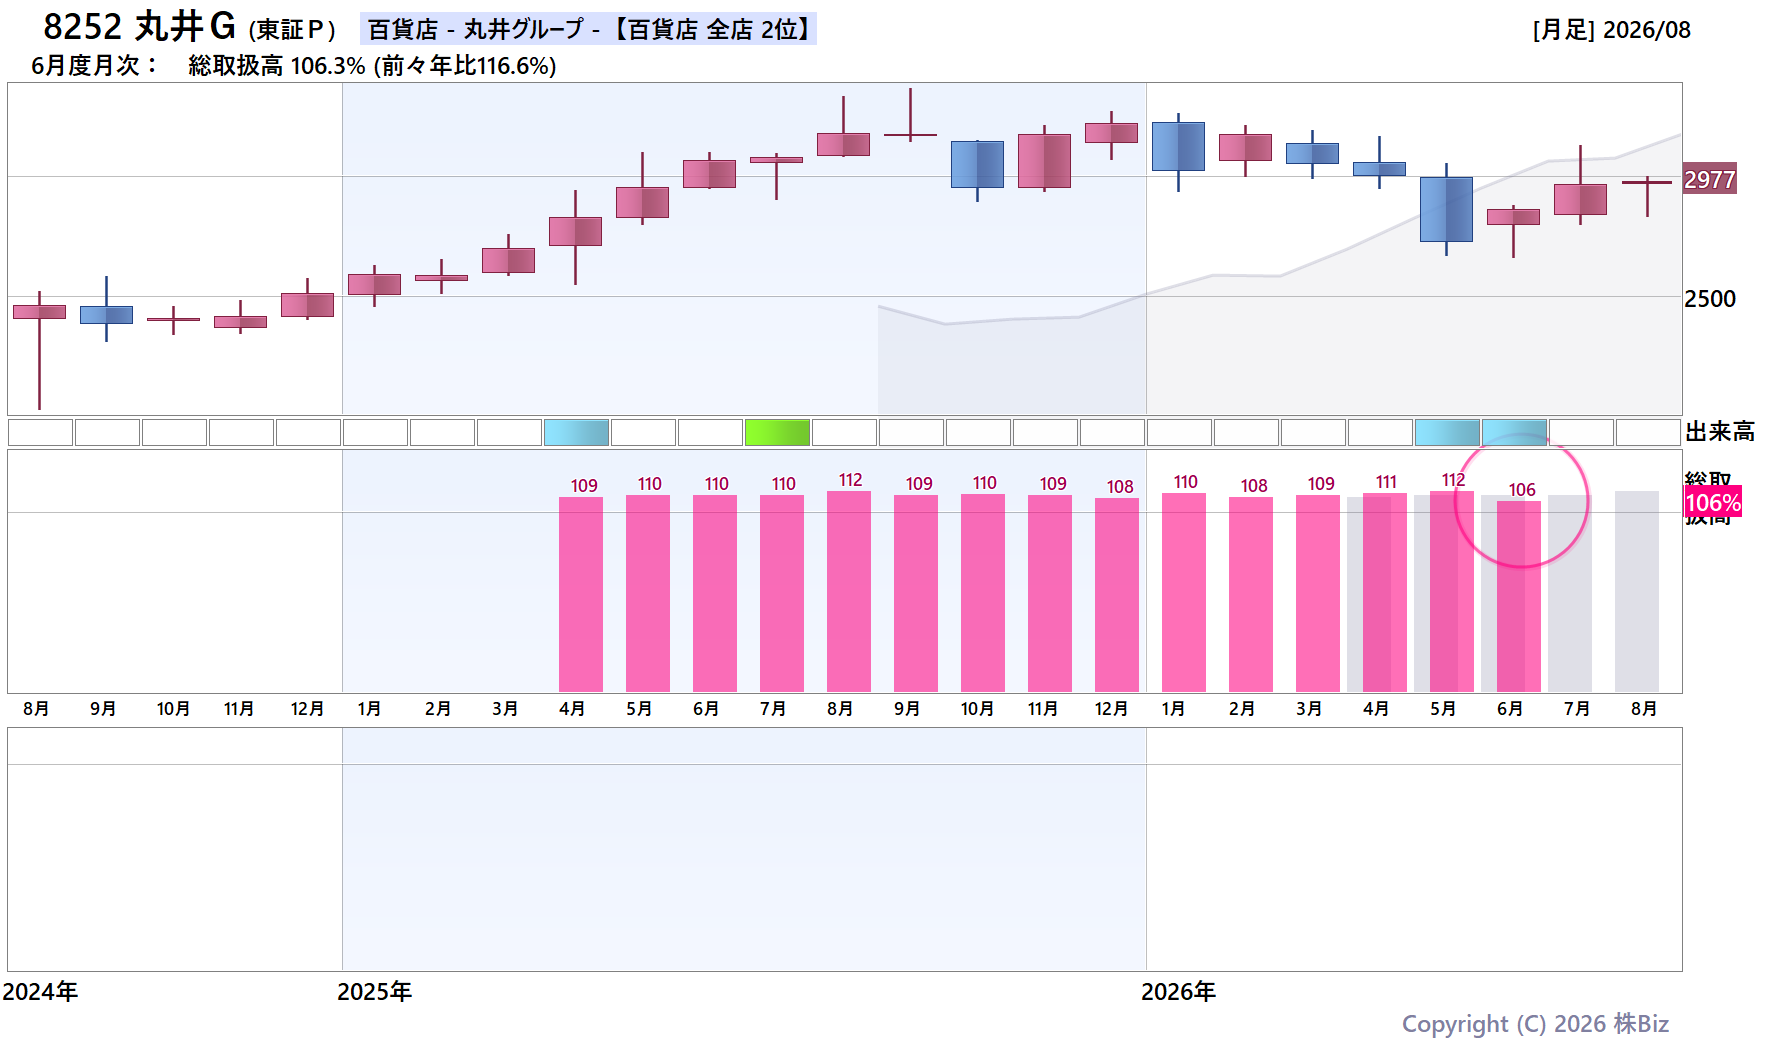Select the bar labeled 109 for March 2026
The image size is (1780, 1054).
pyautogui.click(x=1318, y=593)
